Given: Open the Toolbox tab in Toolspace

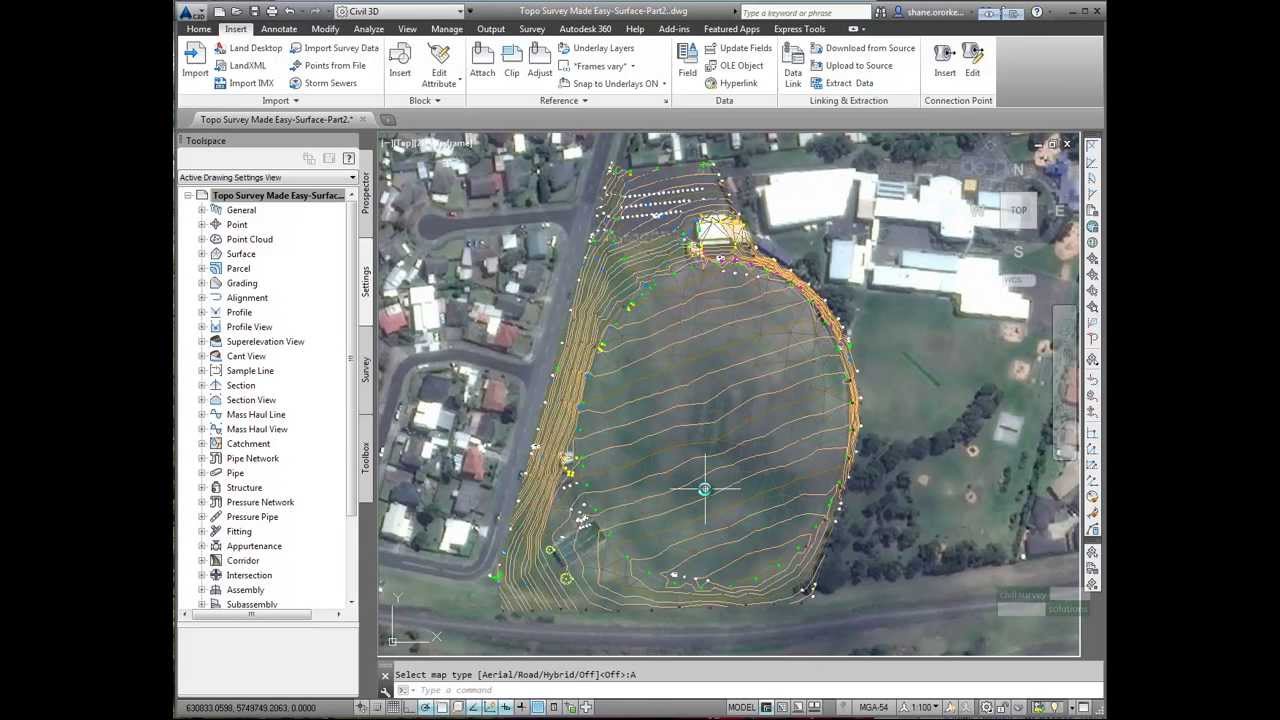Looking at the screenshot, I should [366, 456].
